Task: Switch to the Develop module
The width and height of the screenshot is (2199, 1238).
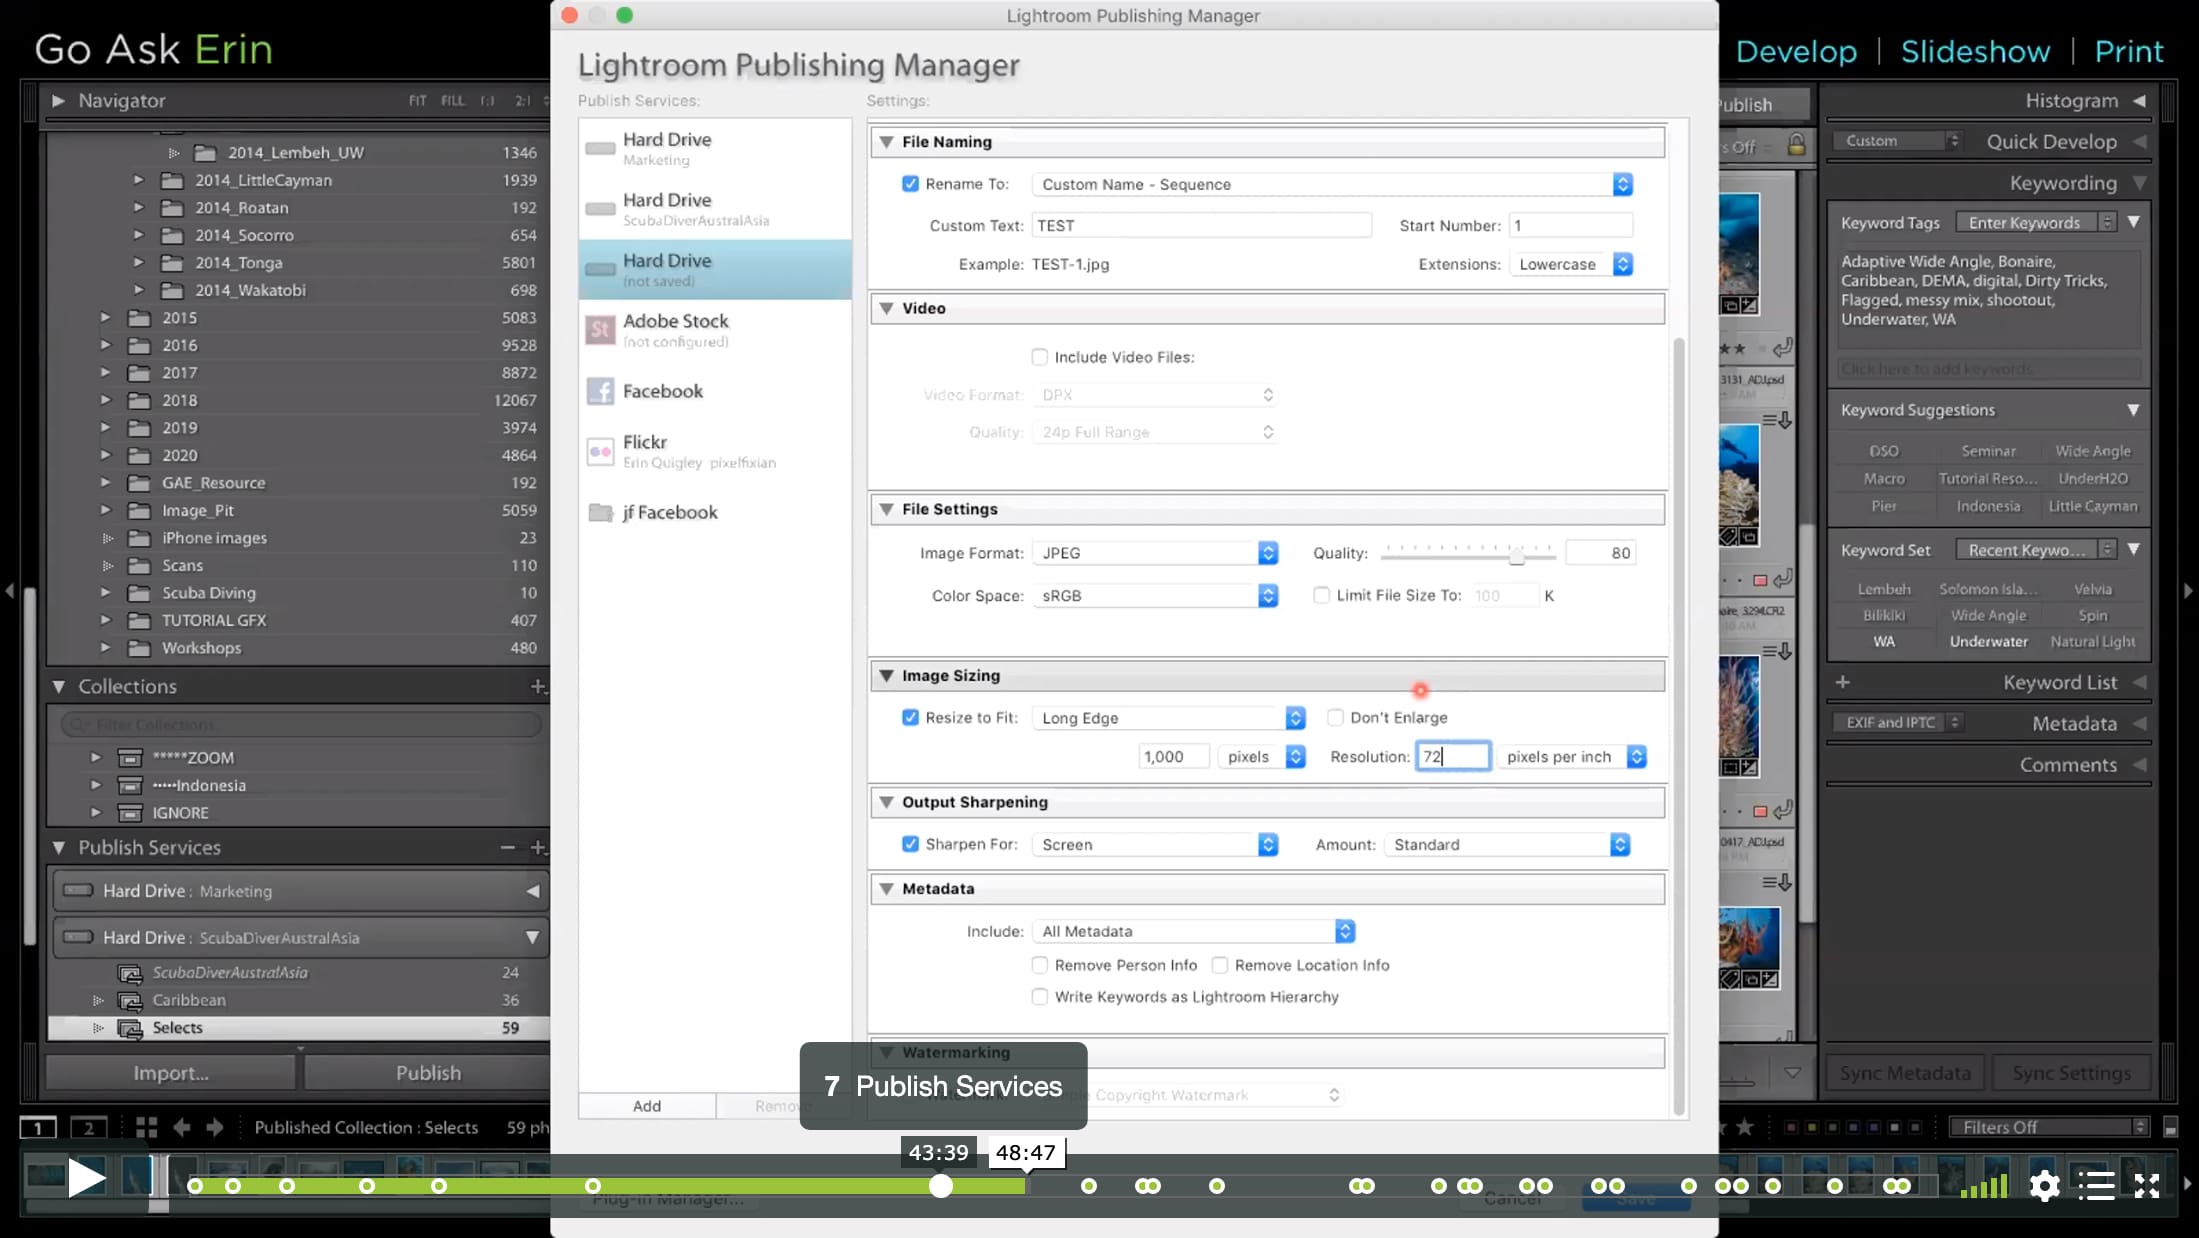Action: [1796, 52]
